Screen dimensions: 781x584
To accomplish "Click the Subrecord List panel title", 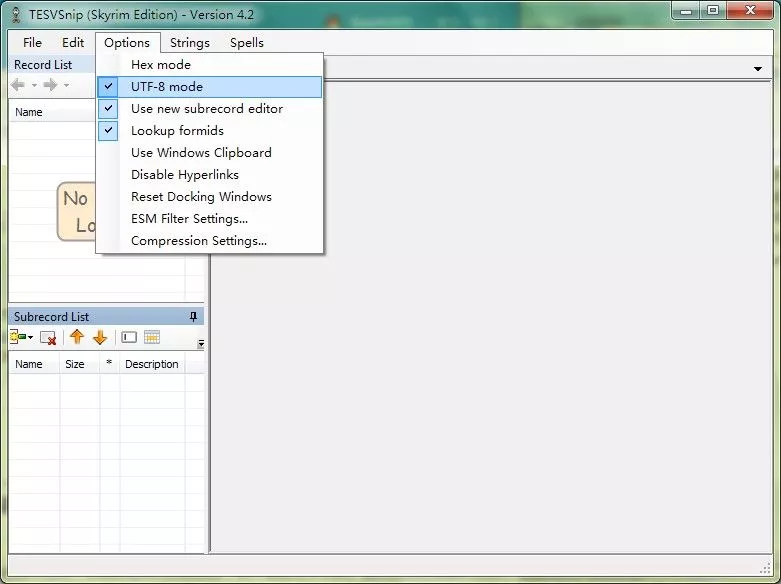I will click(x=51, y=317).
